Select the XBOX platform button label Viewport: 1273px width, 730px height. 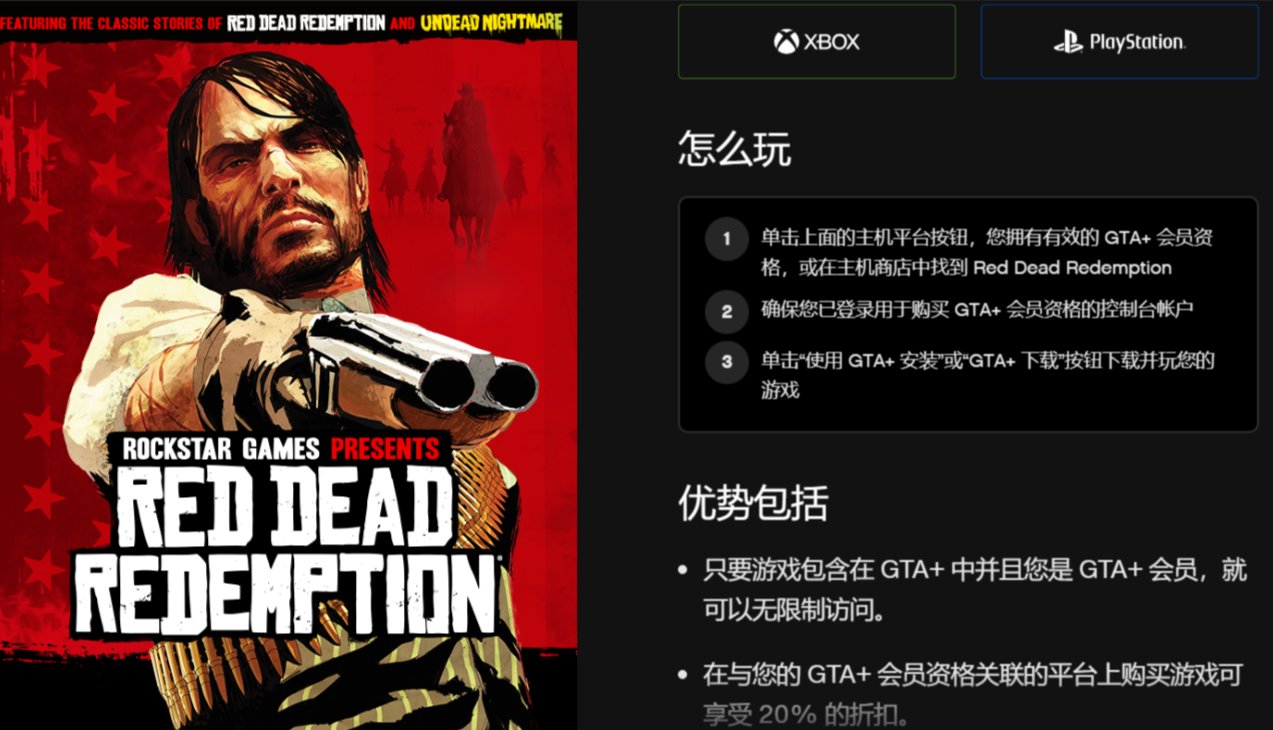click(x=816, y=41)
